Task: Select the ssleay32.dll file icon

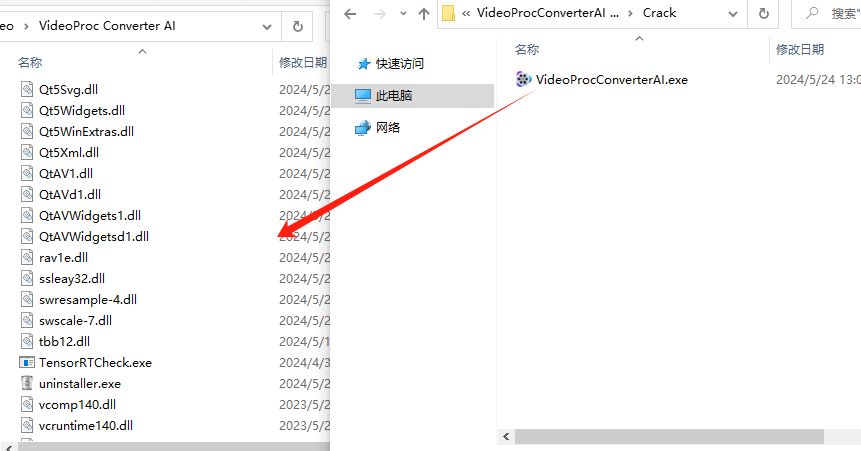Action: 27,278
